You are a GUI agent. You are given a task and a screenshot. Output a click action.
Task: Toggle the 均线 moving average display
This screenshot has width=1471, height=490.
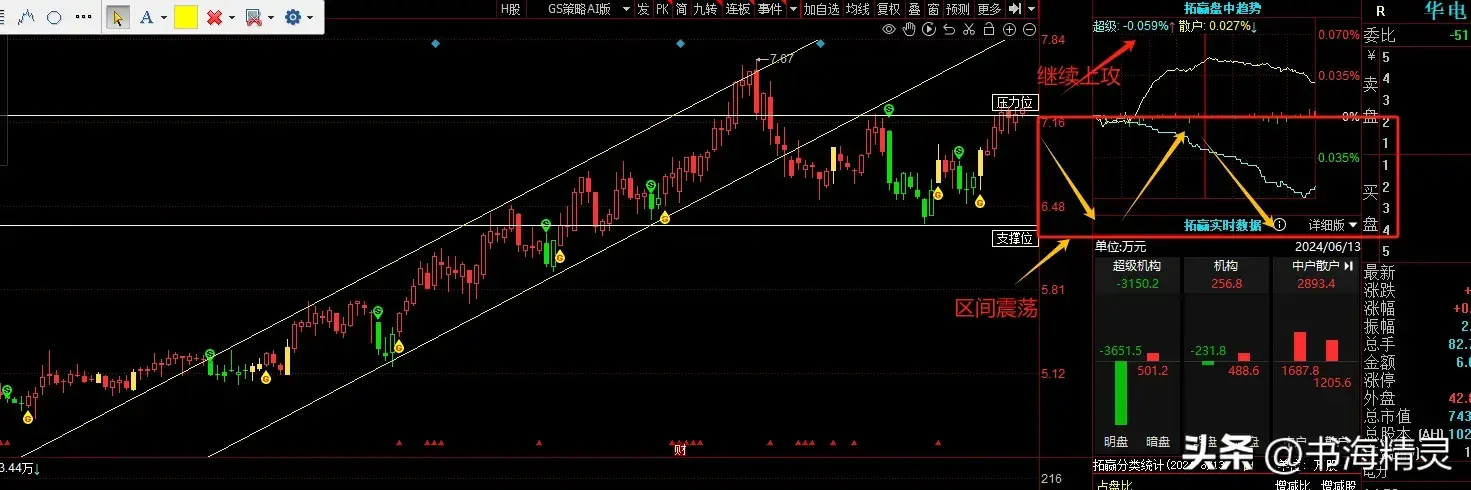857,9
